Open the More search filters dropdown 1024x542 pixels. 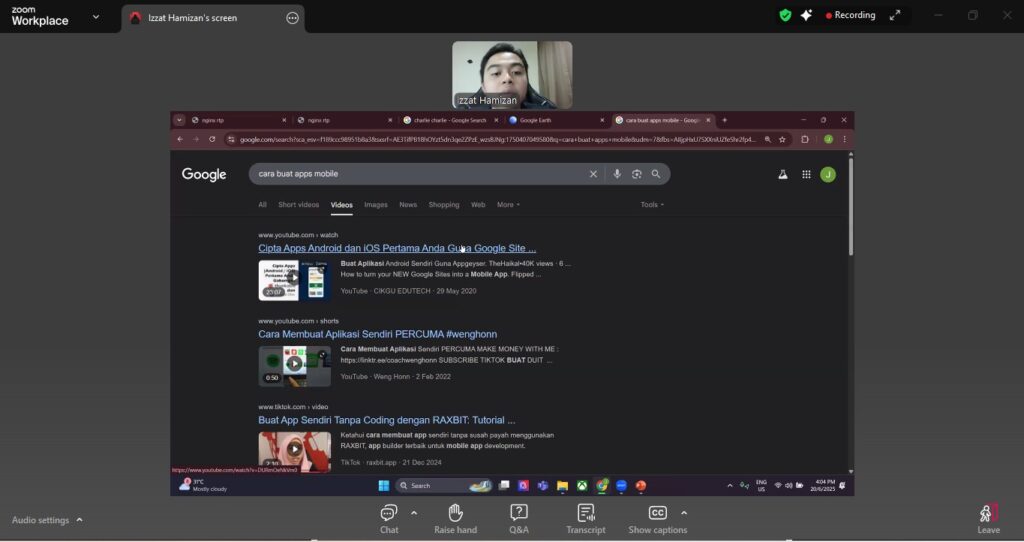[508, 204]
